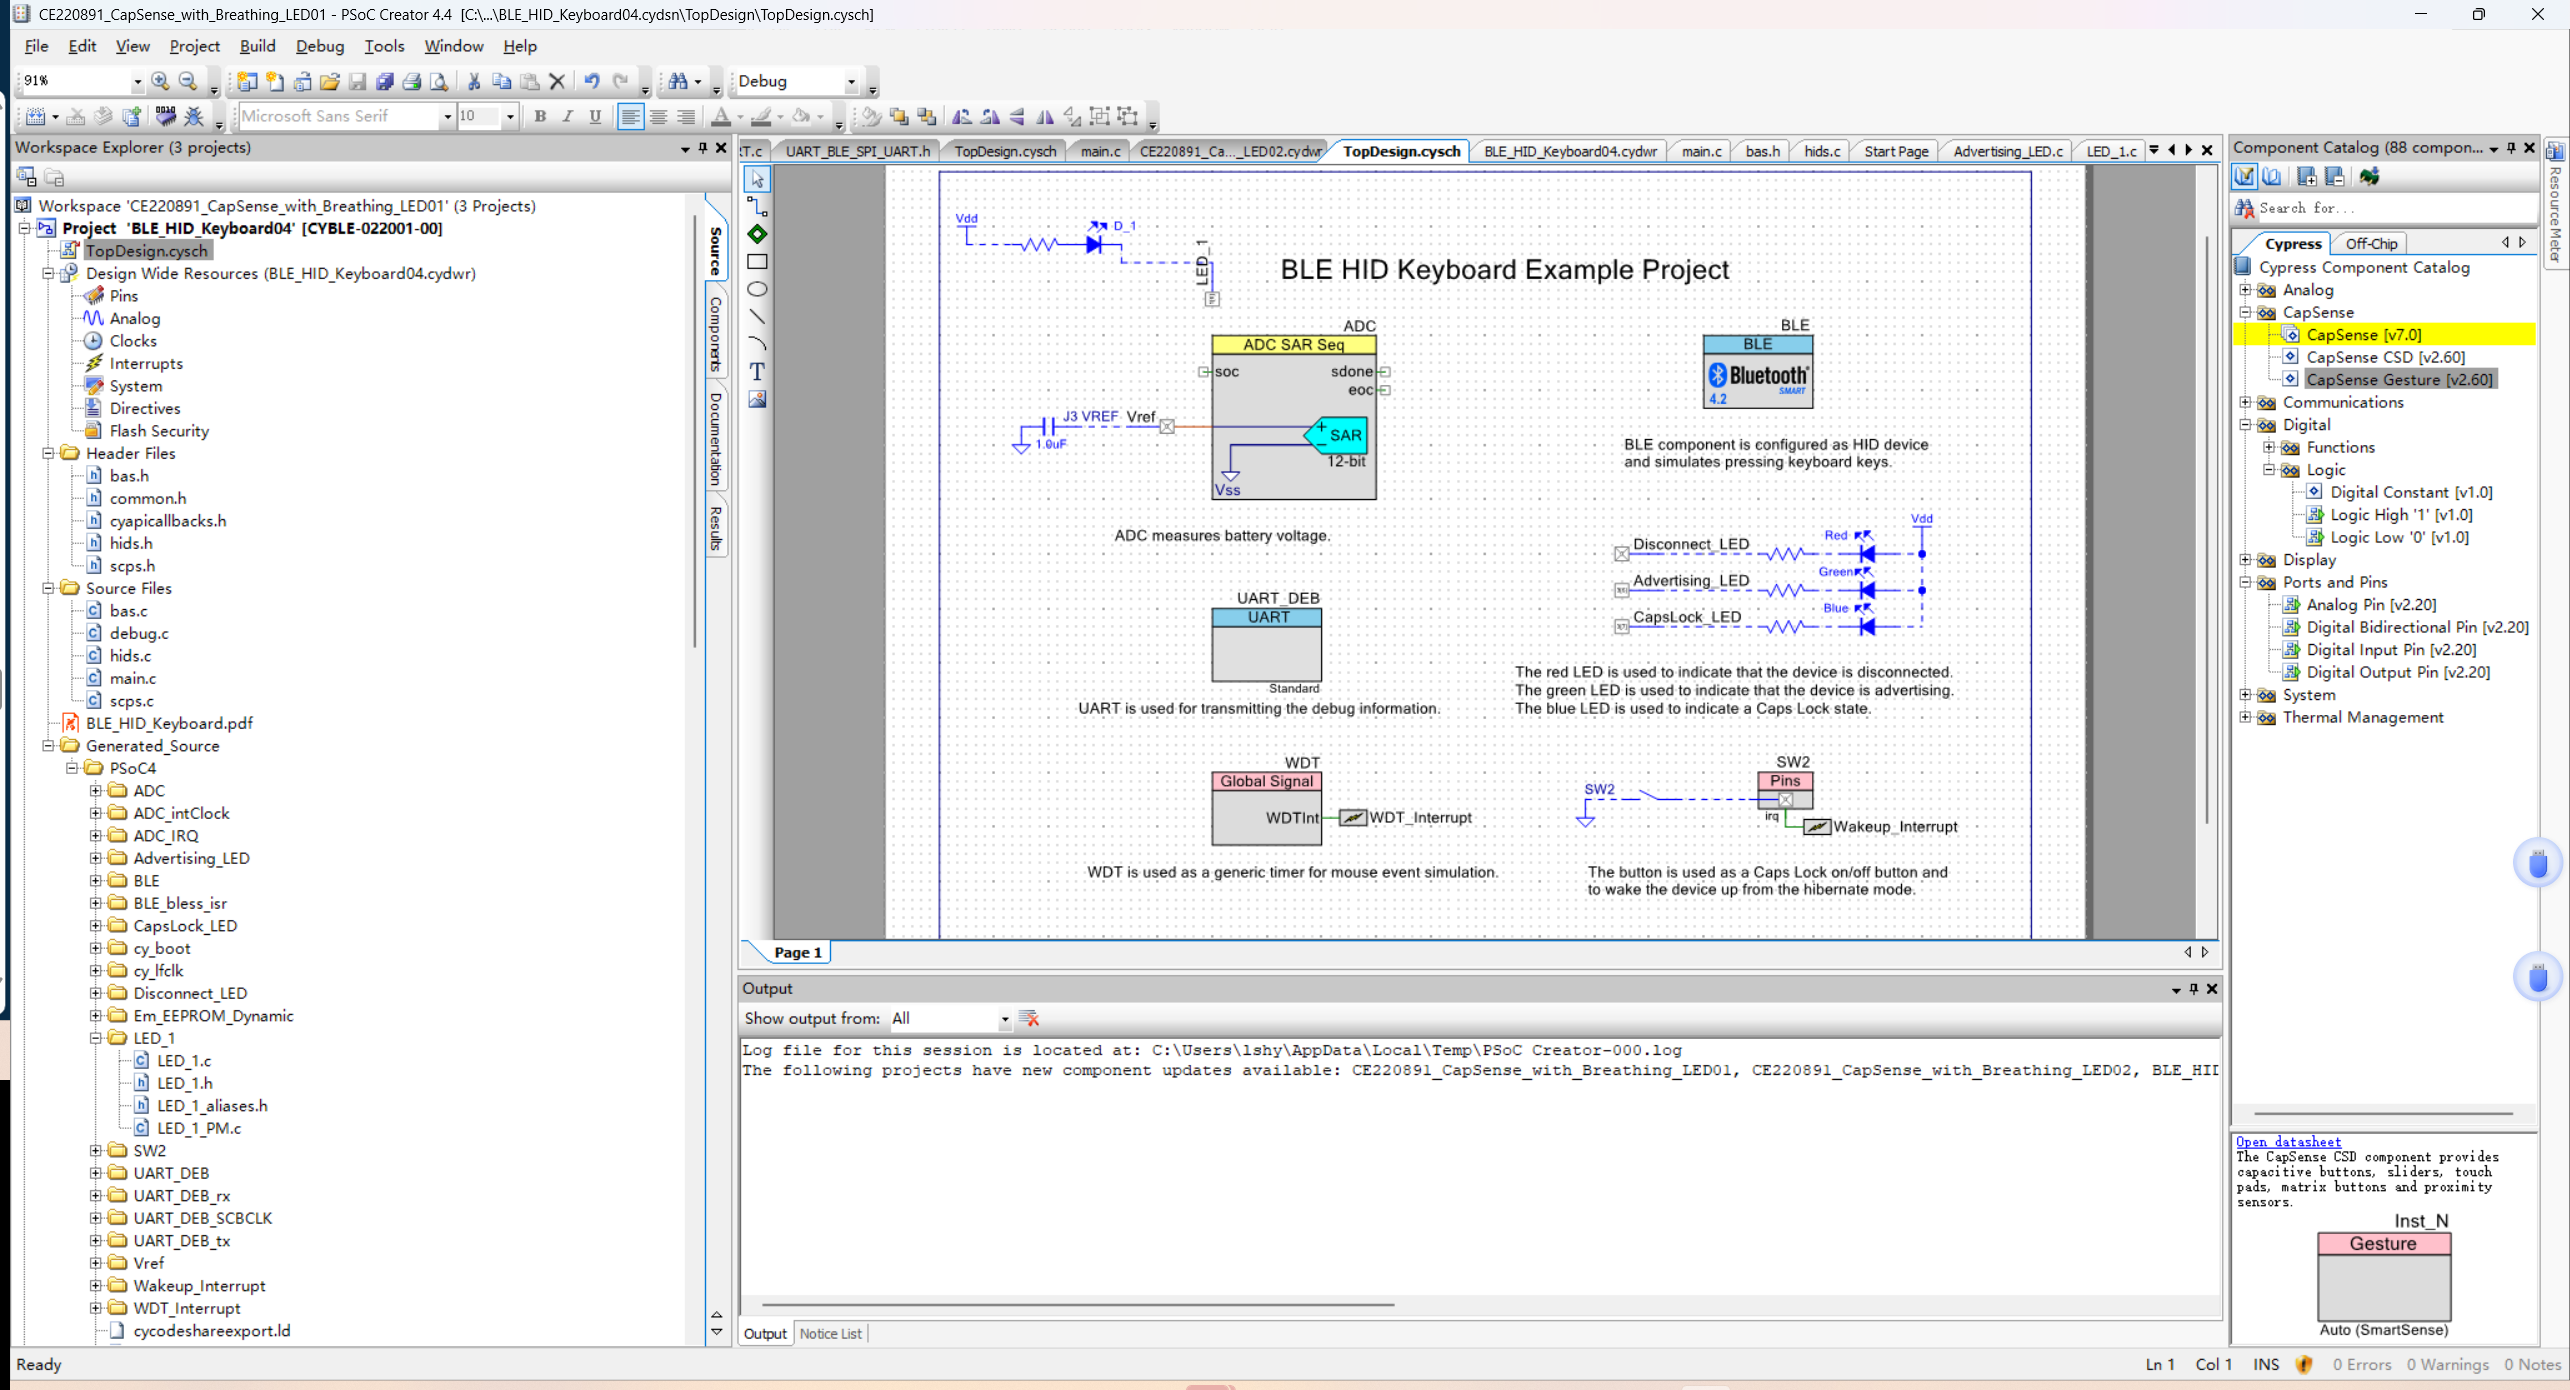
Task: Select the arc drawing tool
Action: click(x=757, y=343)
